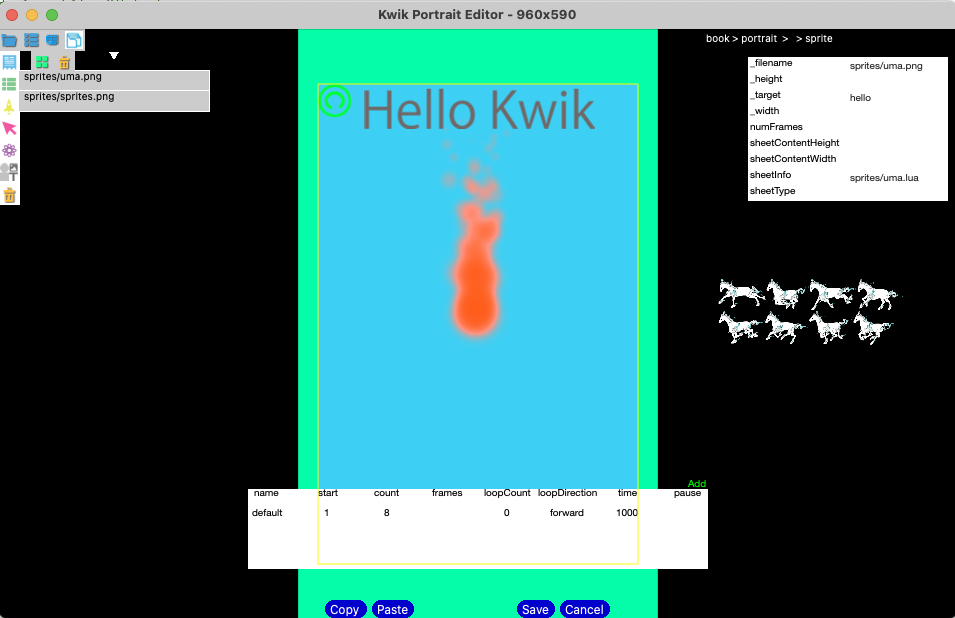Click the loopCount column header
This screenshot has width=955, height=618.
[507, 493]
